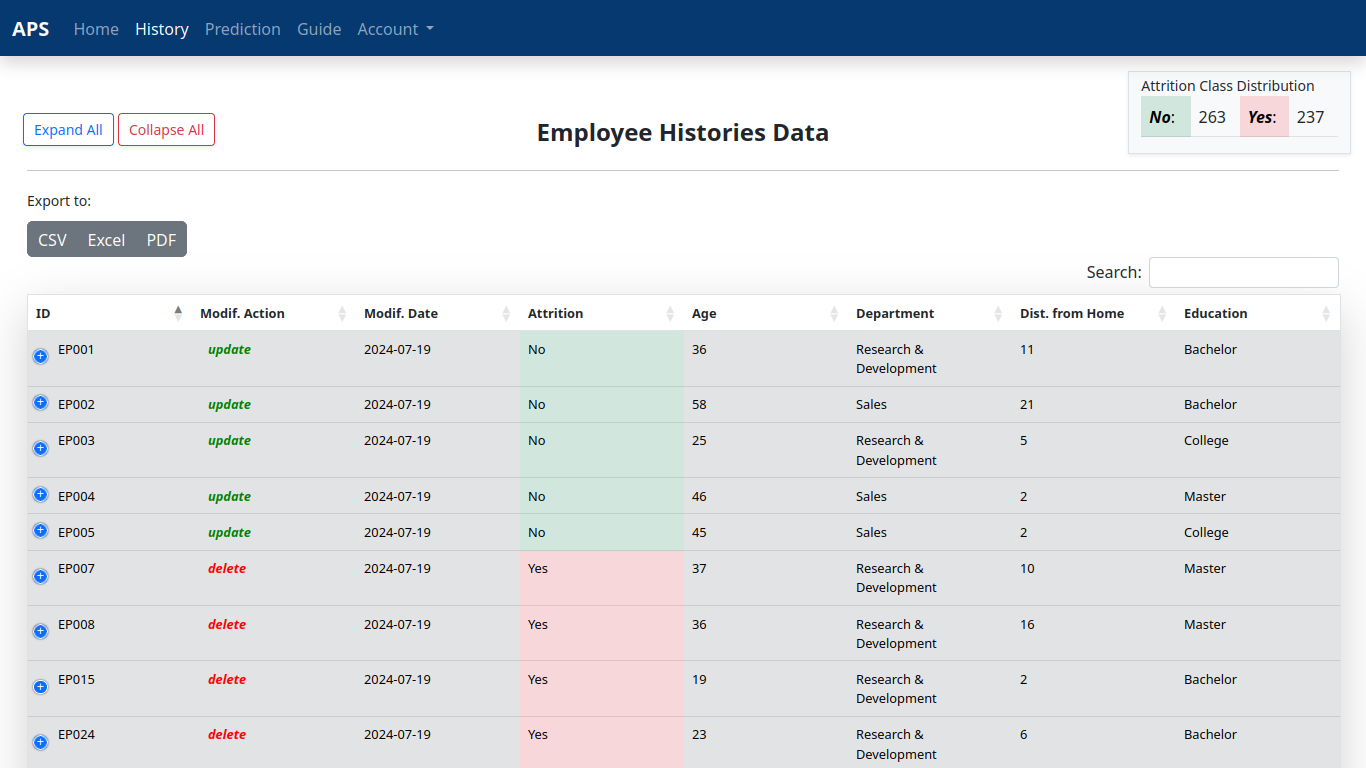Open History page in navbar
The width and height of the screenshot is (1366, 768).
tap(162, 29)
